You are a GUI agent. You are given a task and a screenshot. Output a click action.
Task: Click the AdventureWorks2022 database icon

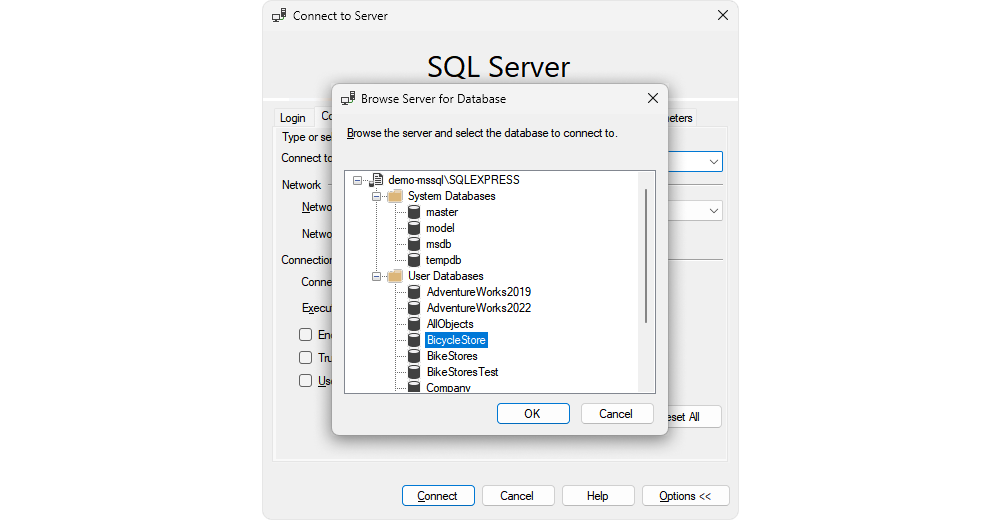[414, 308]
